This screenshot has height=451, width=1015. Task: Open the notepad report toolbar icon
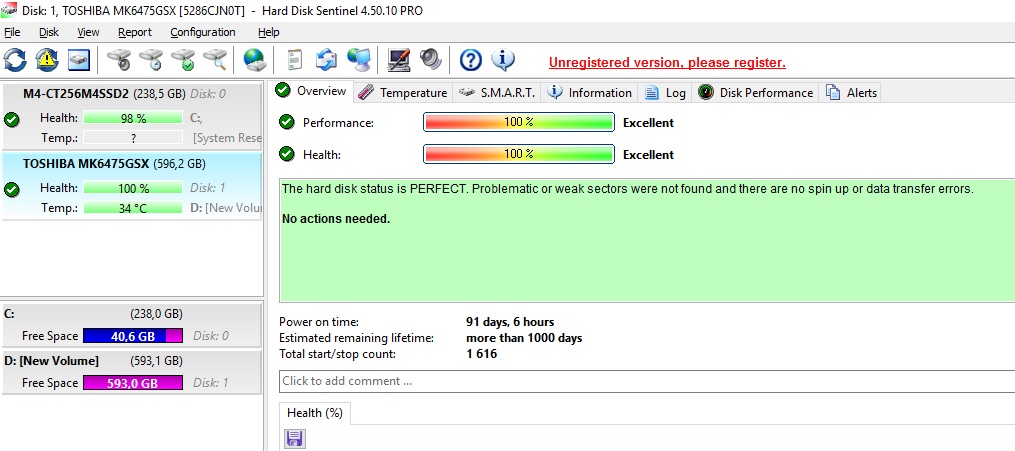pos(295,60)
